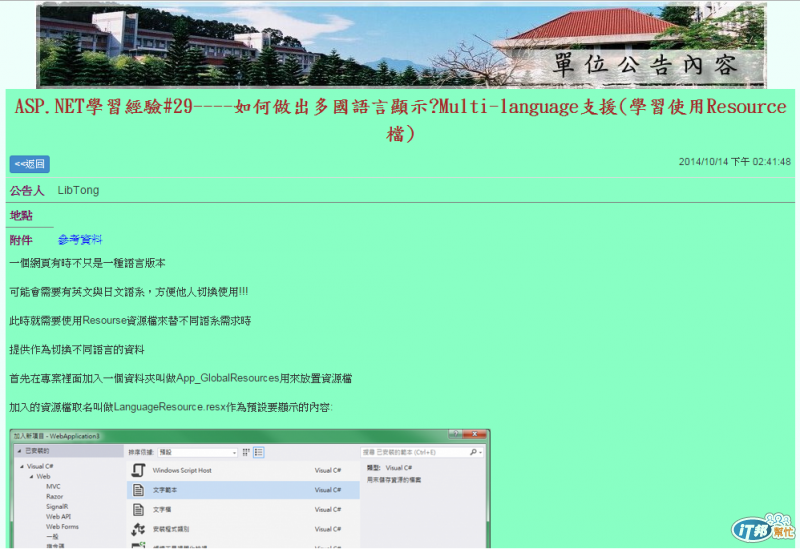
Task: Click the help ? button of dialog
Action: click(454, 434)
